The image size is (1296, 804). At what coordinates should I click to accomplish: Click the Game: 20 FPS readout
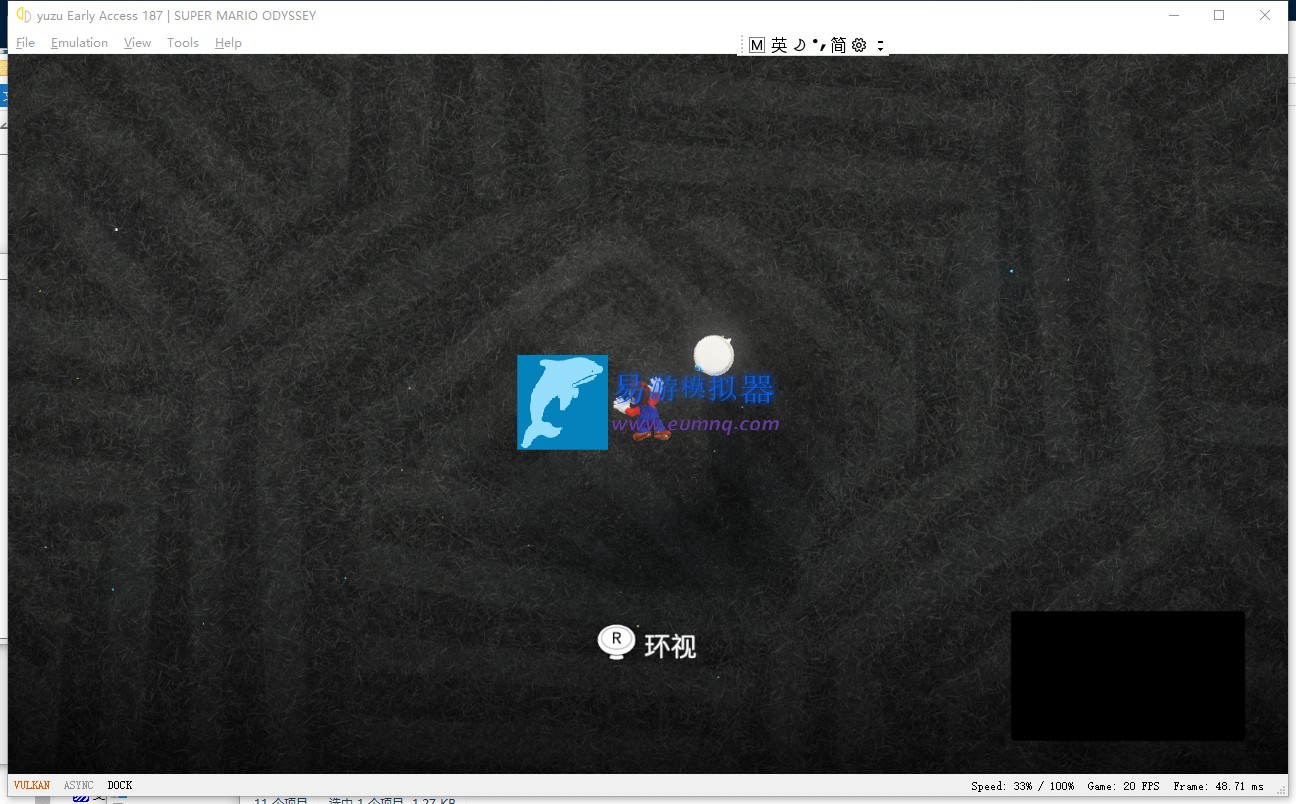point(1124,786)
